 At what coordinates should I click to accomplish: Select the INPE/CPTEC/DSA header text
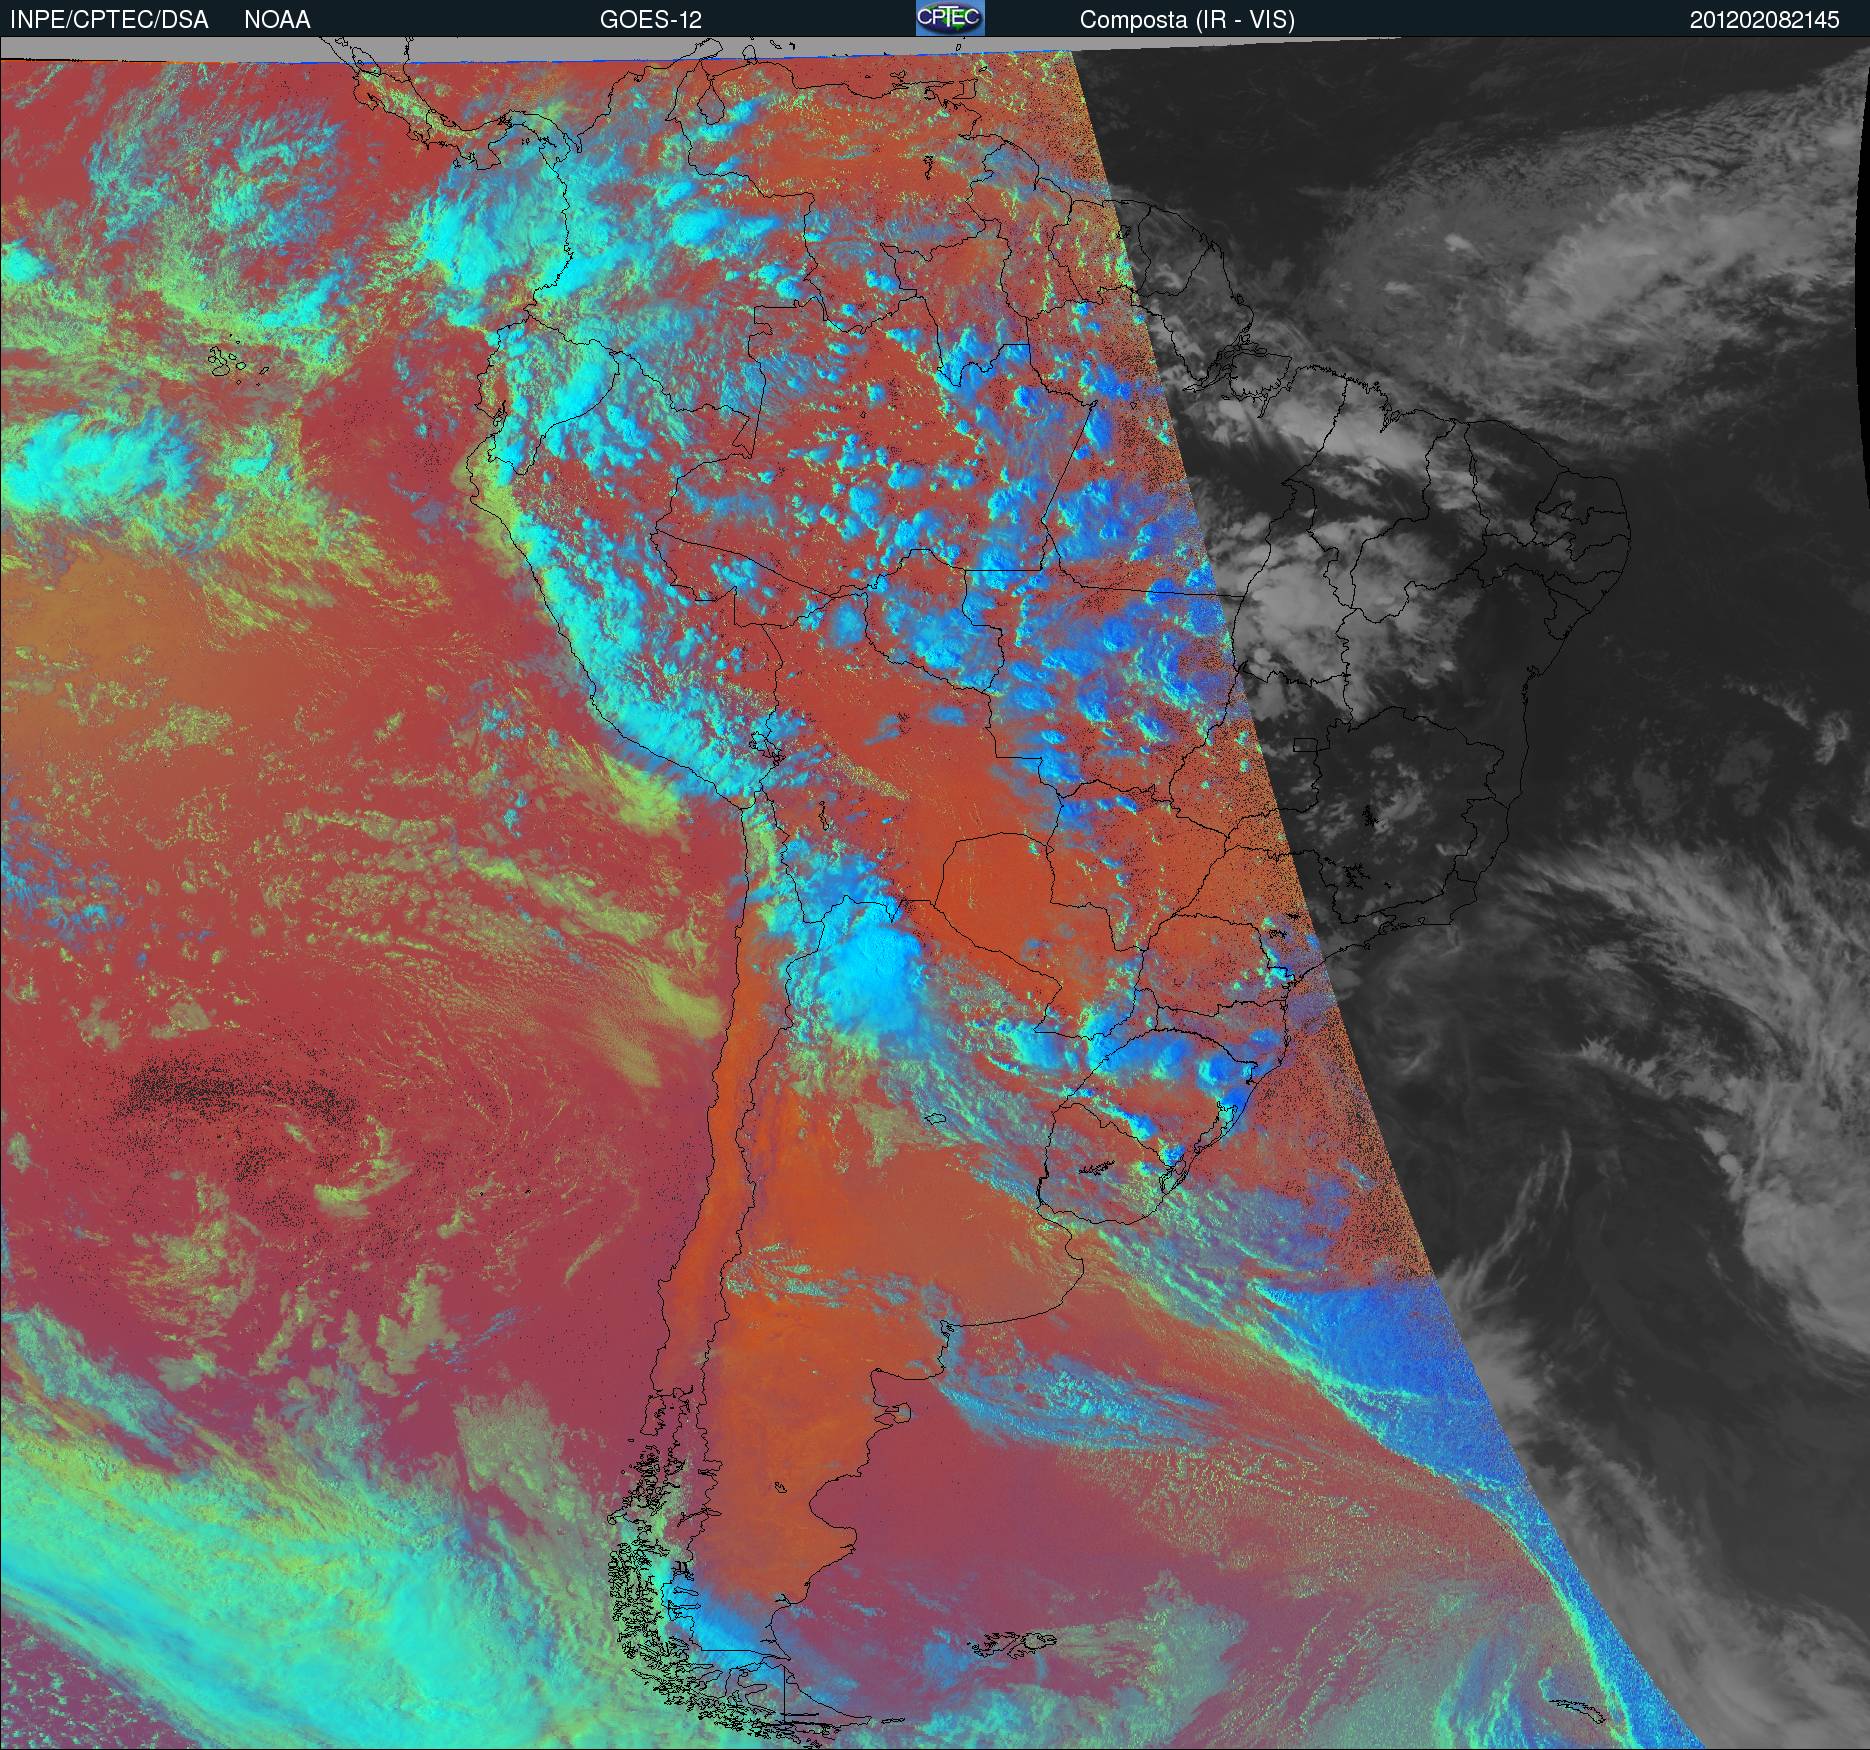(109, 20)
